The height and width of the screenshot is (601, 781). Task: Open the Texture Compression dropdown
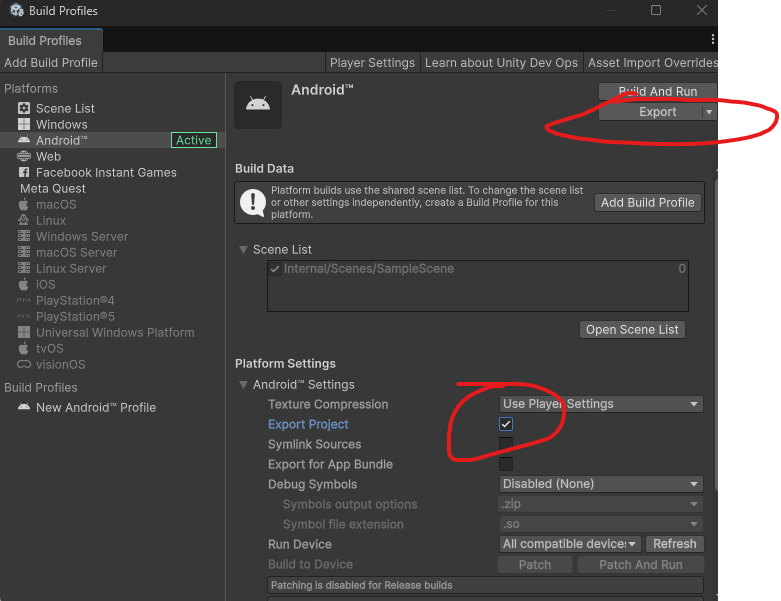point(601,404)
